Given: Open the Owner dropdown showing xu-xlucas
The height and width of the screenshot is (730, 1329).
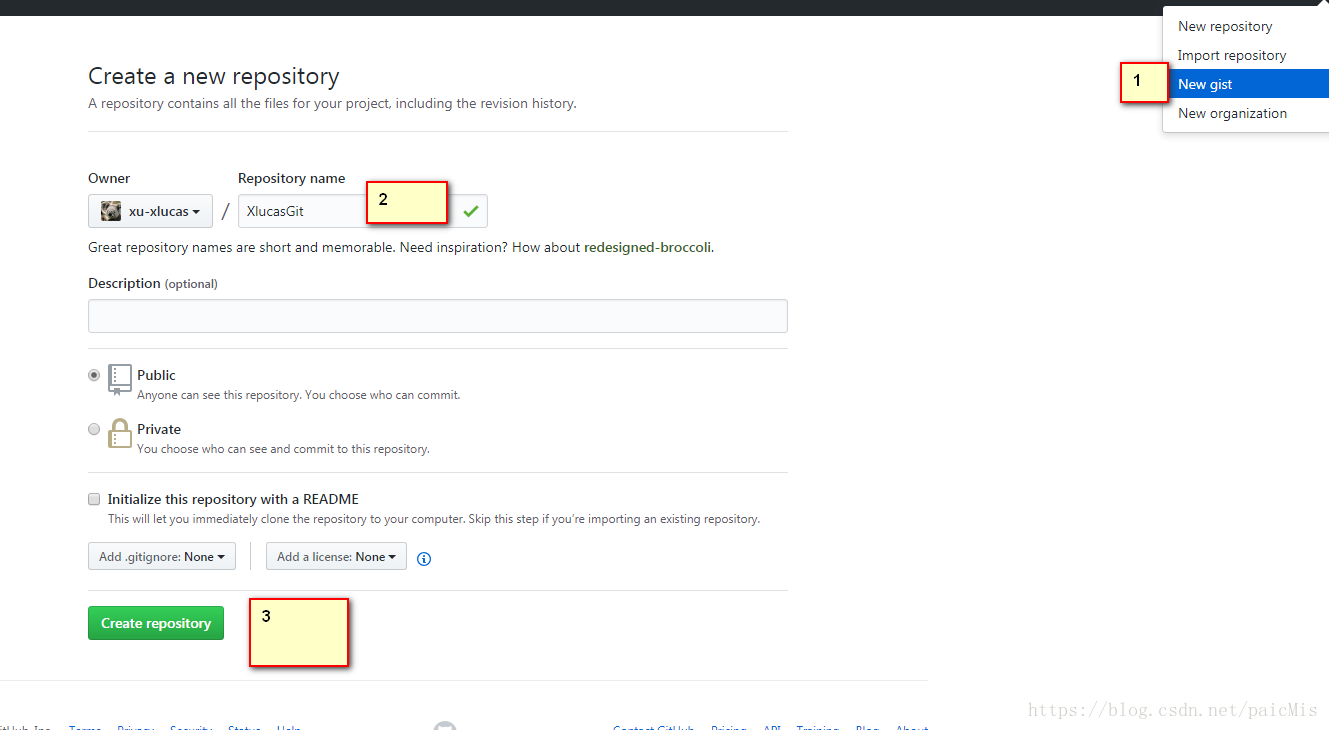Looking at the screenshot, I should pos(150,211).
